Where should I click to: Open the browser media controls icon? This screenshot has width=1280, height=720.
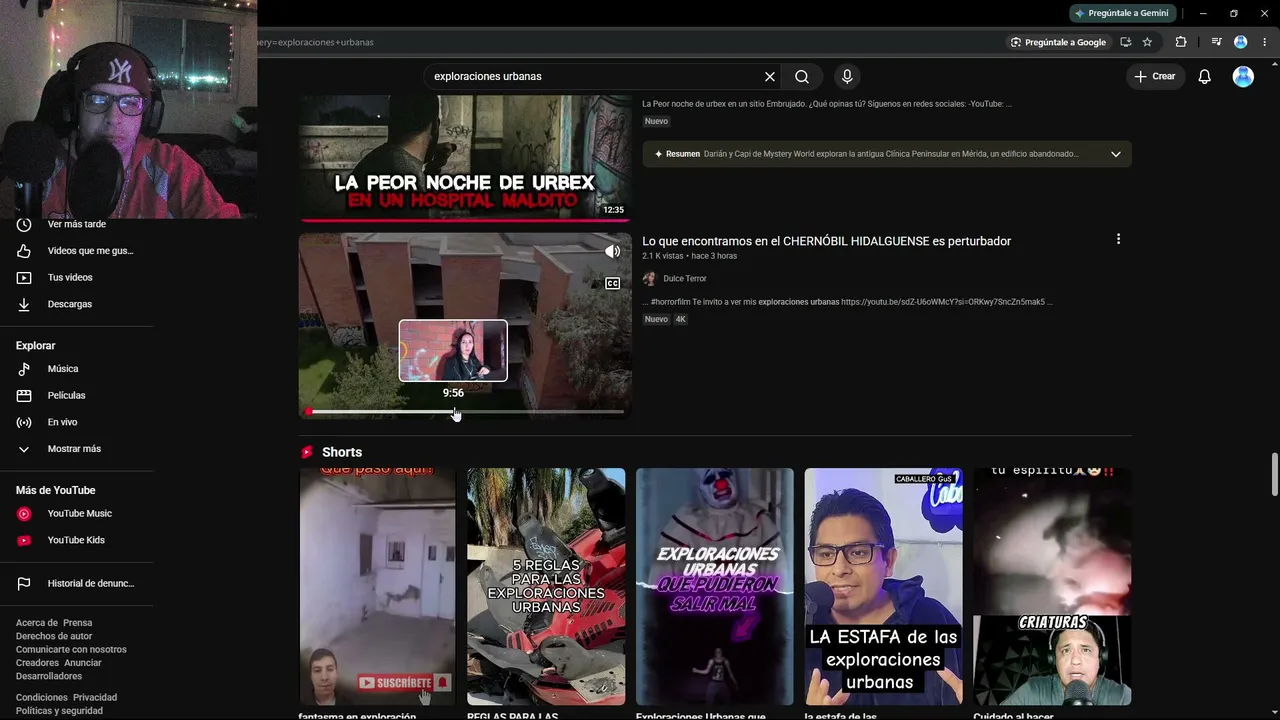[x=1216, y=42]
